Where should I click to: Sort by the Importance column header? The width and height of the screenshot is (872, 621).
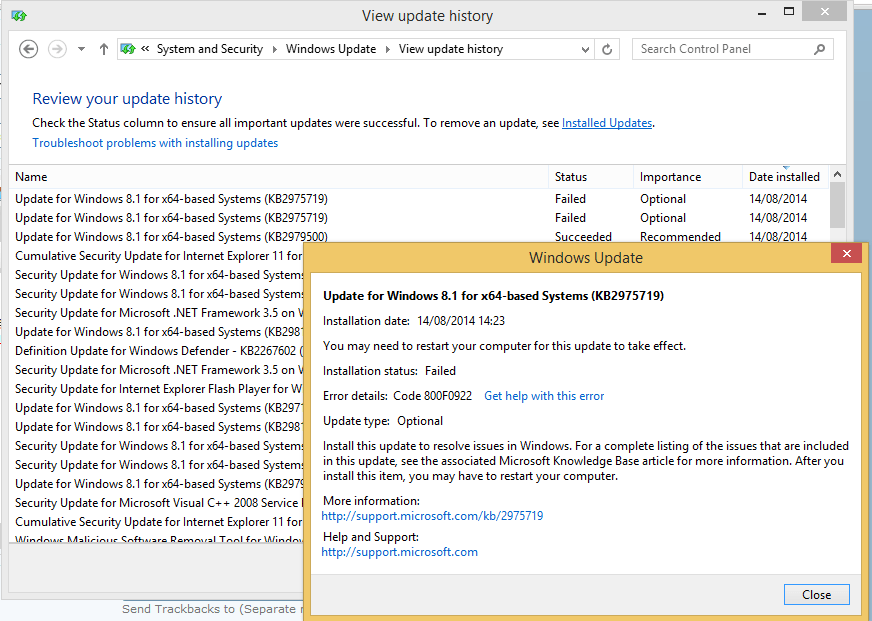click(687, 177)
